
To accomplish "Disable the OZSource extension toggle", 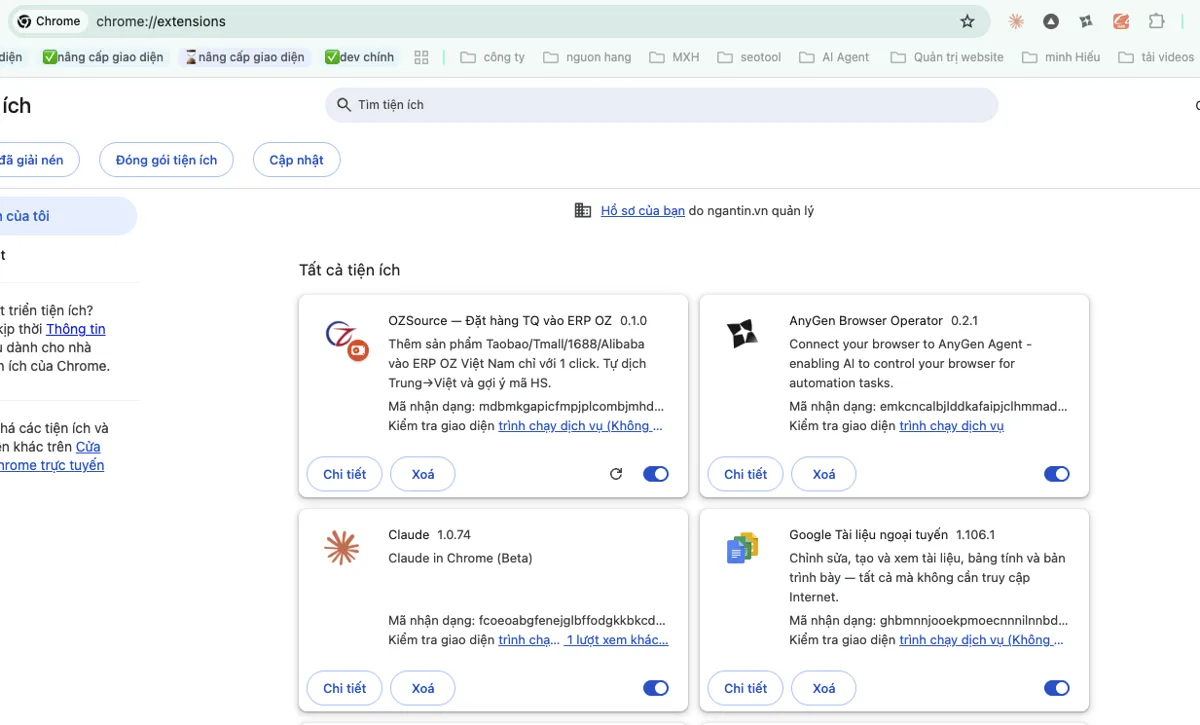I will [x=656, y=474].
